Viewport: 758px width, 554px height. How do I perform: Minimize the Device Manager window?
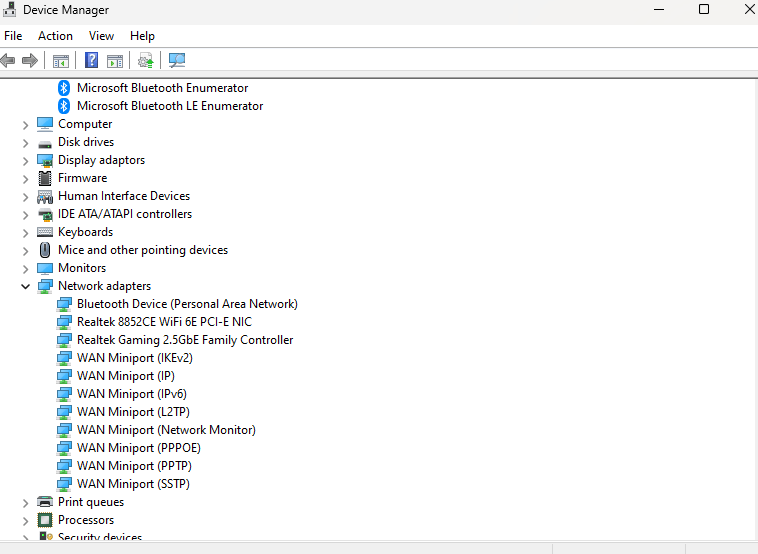(659, 9)
